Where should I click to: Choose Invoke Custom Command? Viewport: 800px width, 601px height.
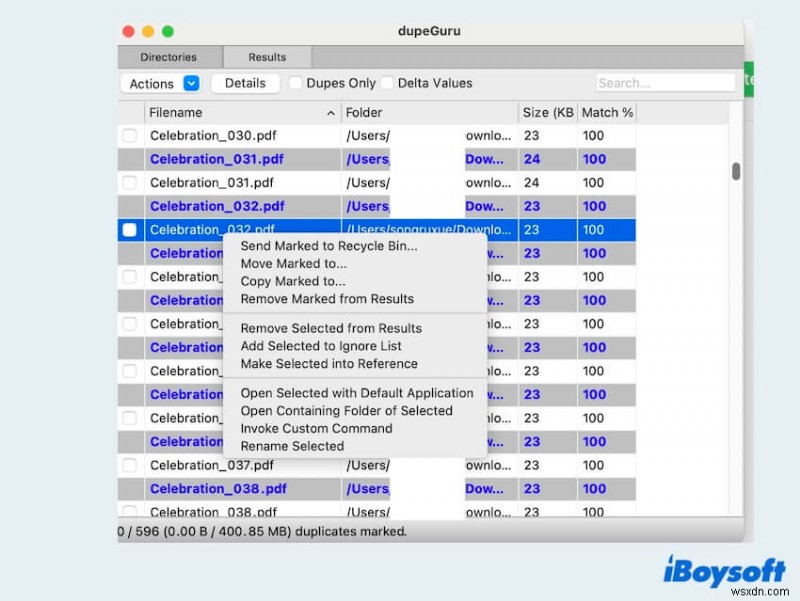click(x=316, y=429)
